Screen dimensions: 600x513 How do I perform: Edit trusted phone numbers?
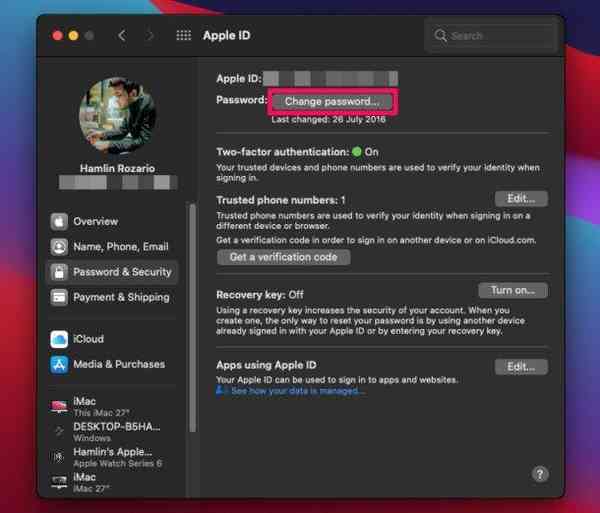[521, 199]
